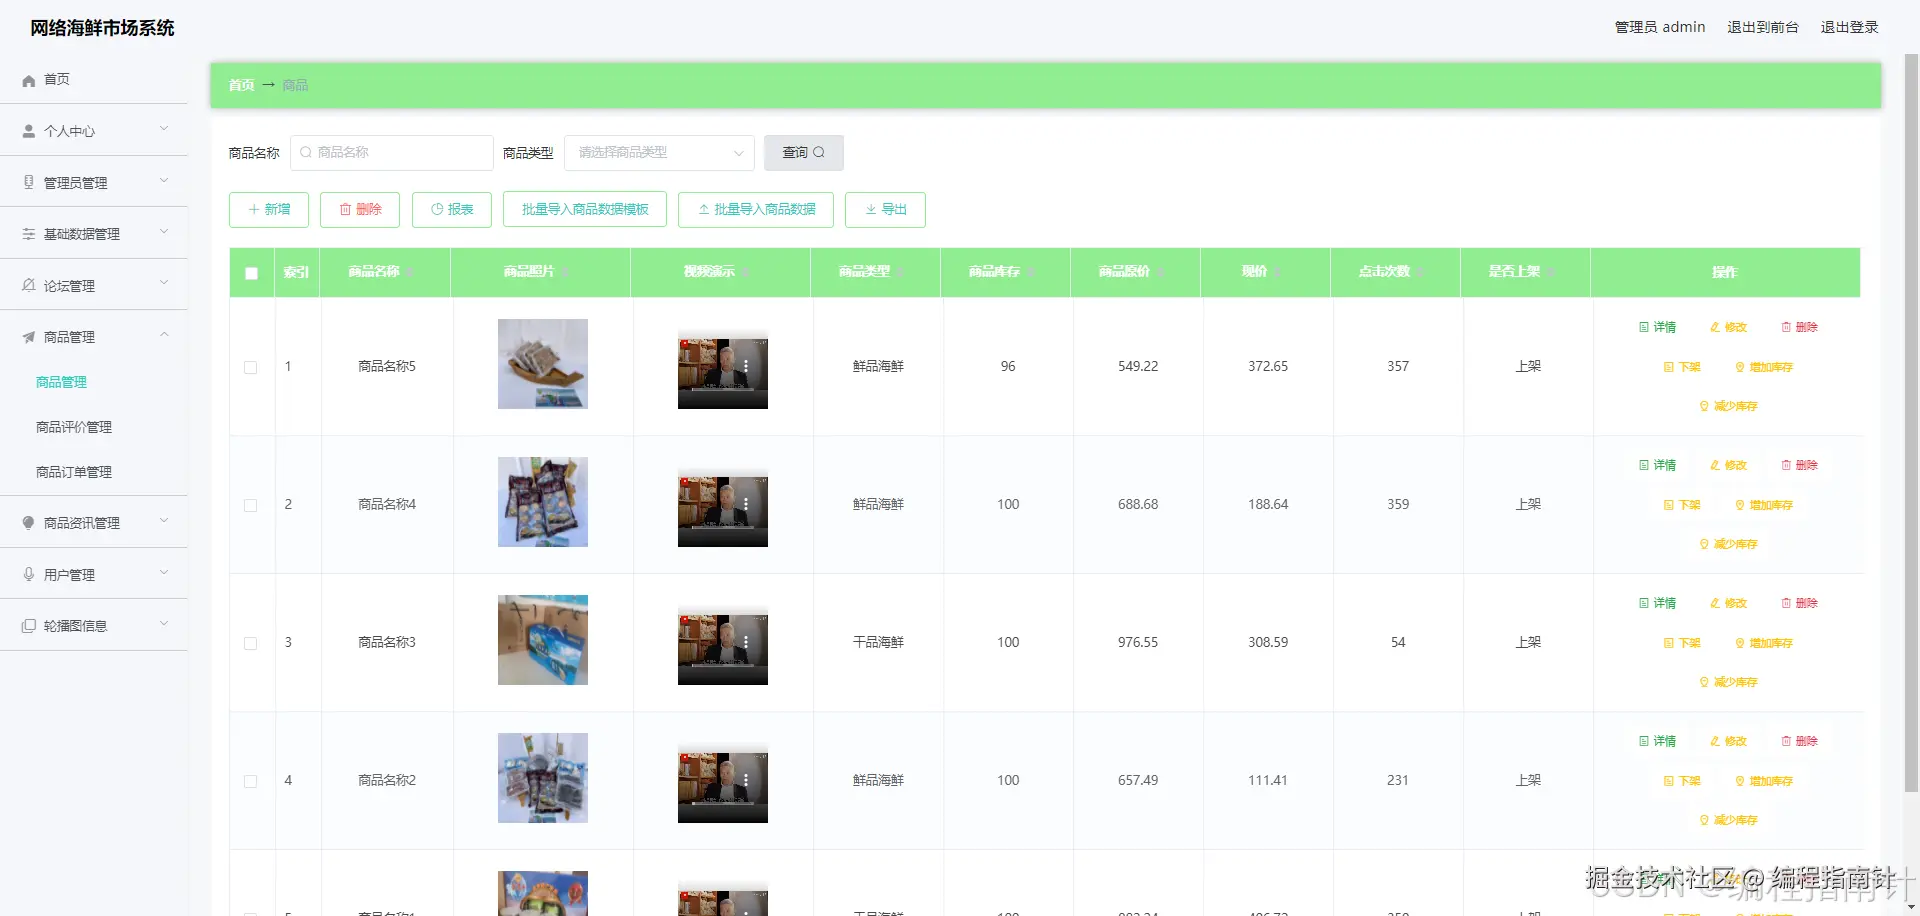Click the red 删除 button in the toolbar
The image size is (1920, 916).
(x=360, y=210)
